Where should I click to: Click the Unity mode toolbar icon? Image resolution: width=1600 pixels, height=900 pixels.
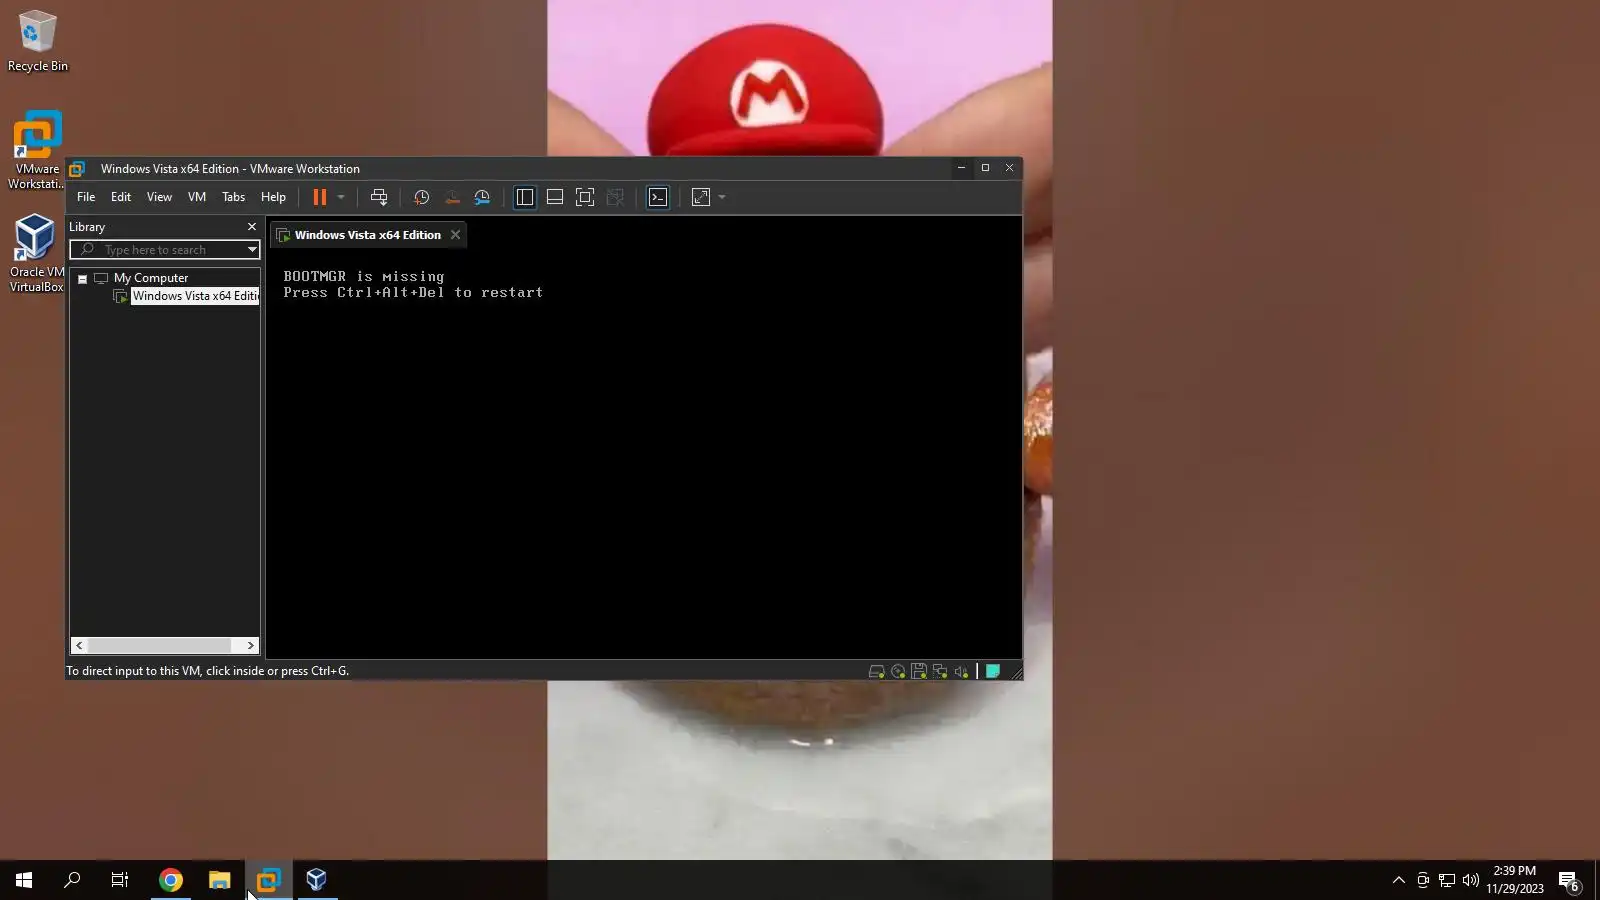(615, 197)
